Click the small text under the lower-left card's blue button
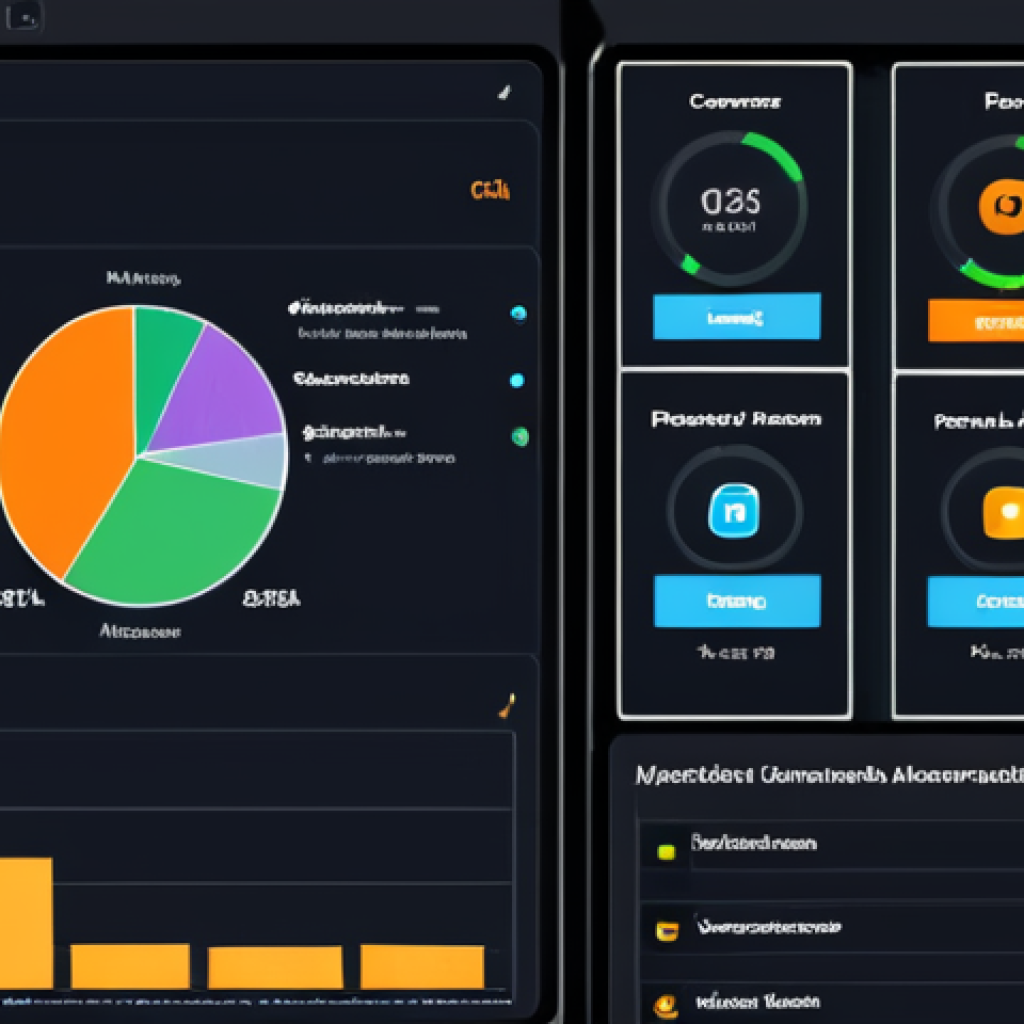The width and height of the screenshot is (1024, 1024). (736, 652)
